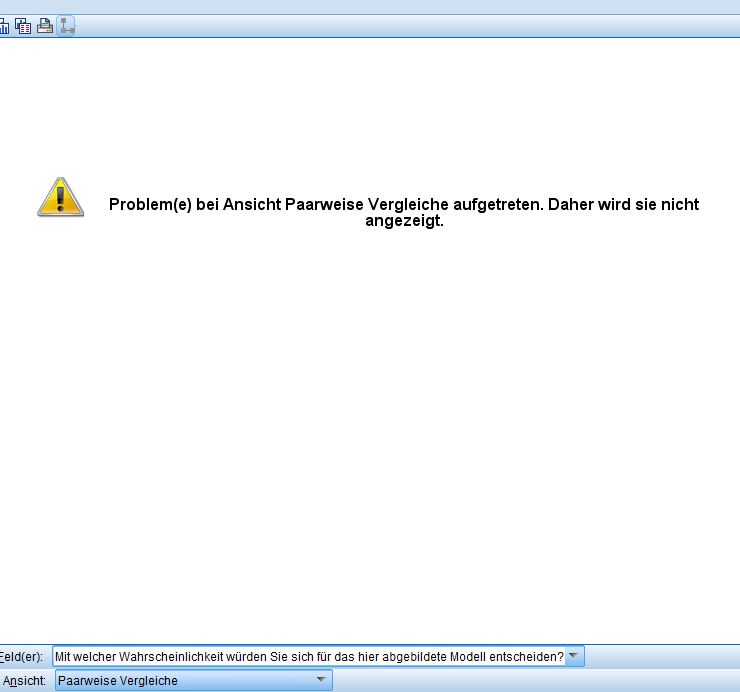Click the copy table data icon
The image size is (740, 692).
(23, 26)
